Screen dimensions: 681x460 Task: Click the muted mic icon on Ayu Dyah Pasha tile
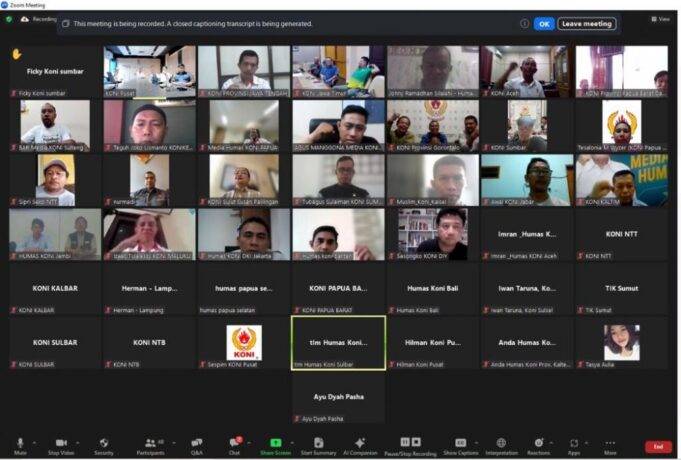click(297, 419)
